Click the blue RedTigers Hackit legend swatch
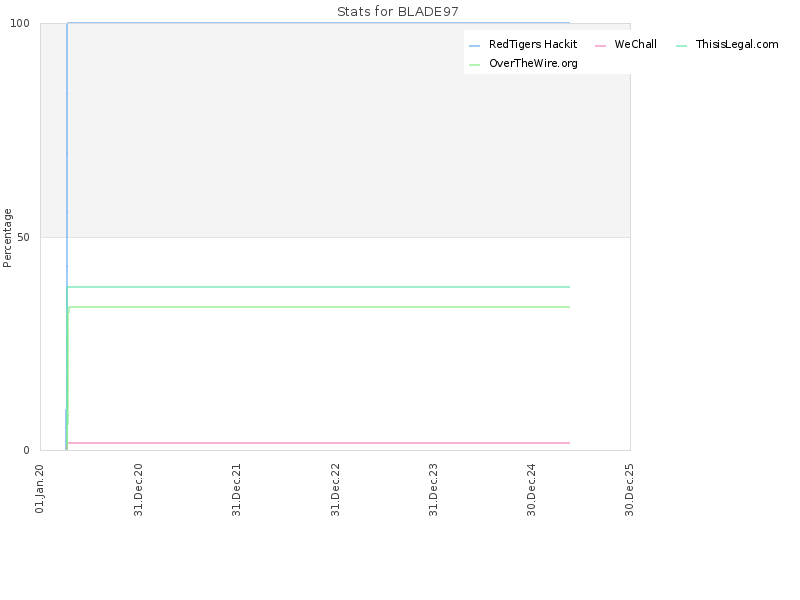This screenshot has height=600, width=800. click(x=474, y=45)
